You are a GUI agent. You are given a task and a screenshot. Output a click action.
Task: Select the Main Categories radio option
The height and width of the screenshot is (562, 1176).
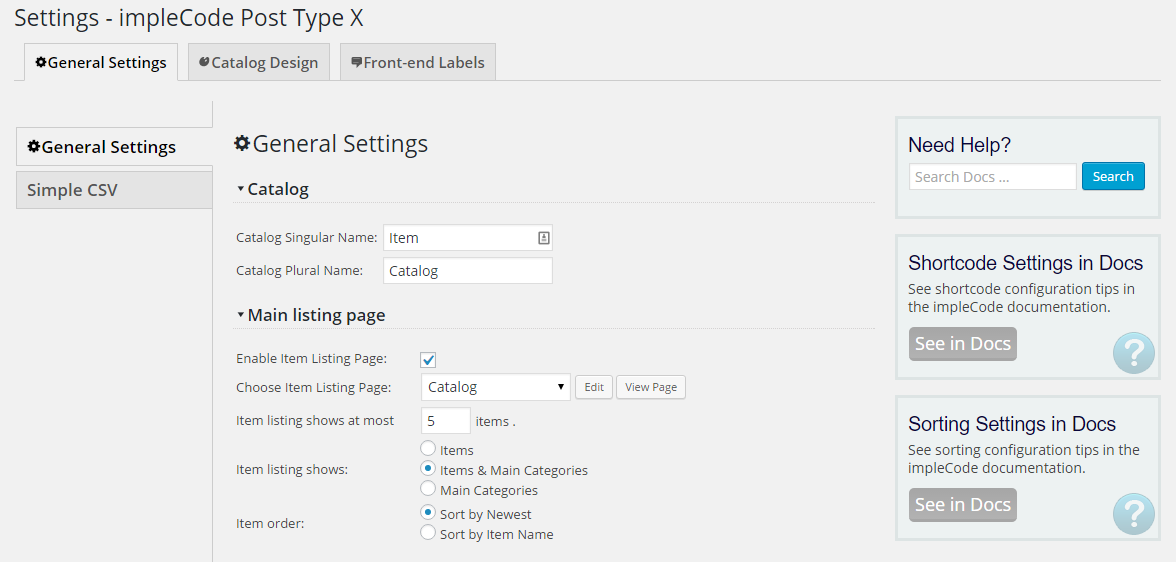coord(428,488)
